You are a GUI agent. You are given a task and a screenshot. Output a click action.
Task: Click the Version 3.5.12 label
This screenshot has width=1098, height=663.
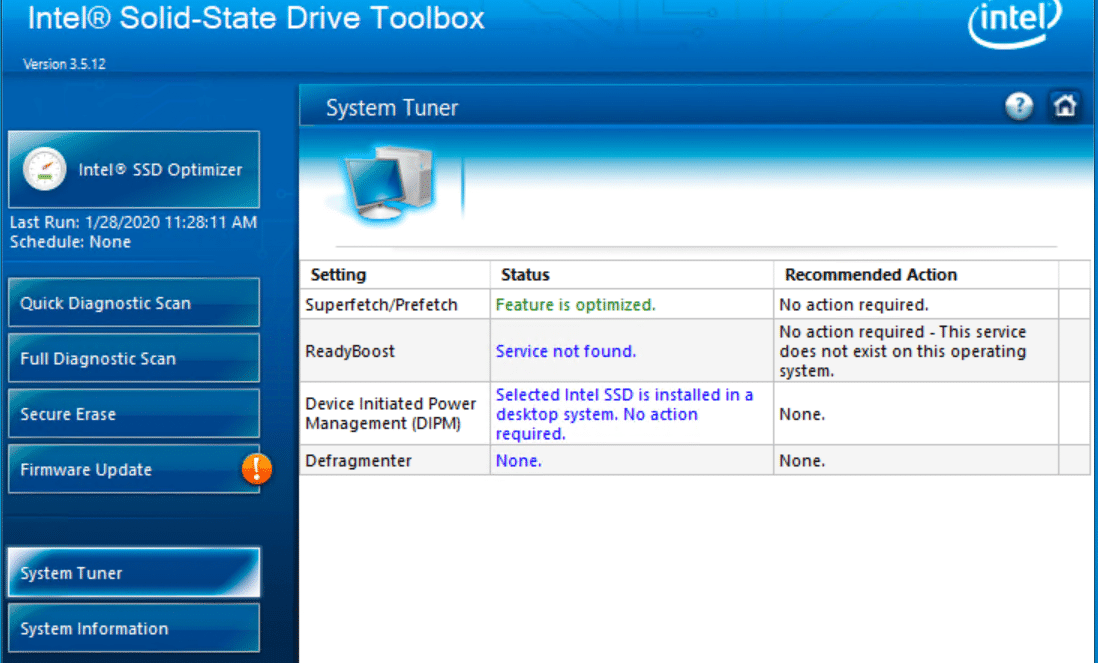coord(64,64)
